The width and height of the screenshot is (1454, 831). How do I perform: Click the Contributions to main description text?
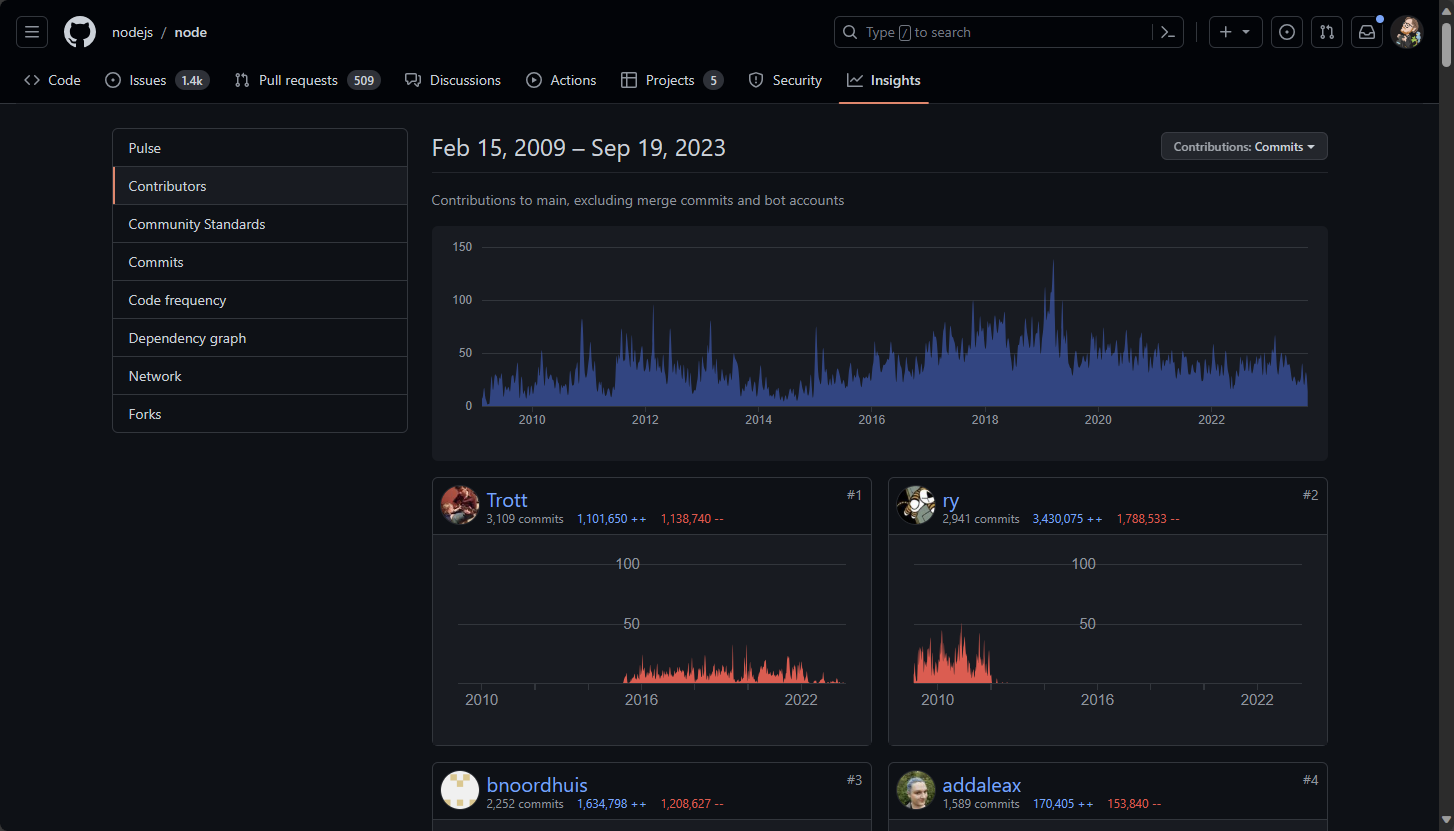[638, 200]
